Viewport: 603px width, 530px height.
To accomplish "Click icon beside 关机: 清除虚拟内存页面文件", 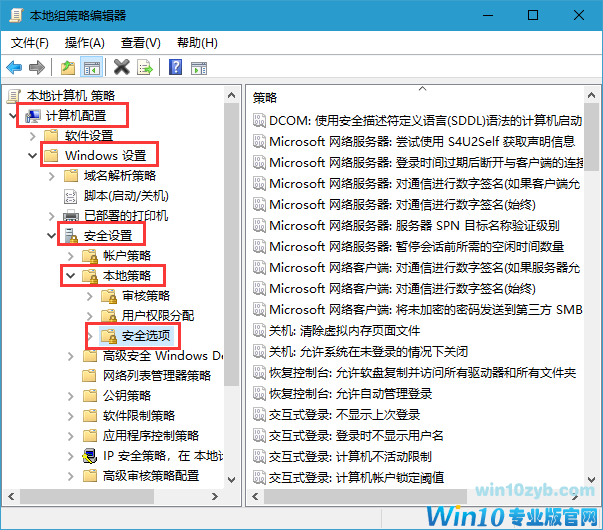I will tap(259, 330).
